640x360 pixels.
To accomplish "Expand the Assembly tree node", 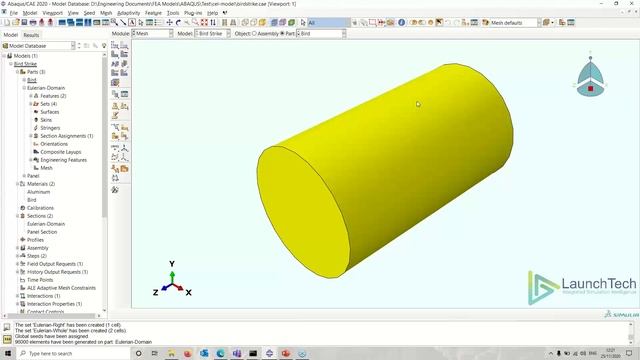I will (x=18, y=248).
